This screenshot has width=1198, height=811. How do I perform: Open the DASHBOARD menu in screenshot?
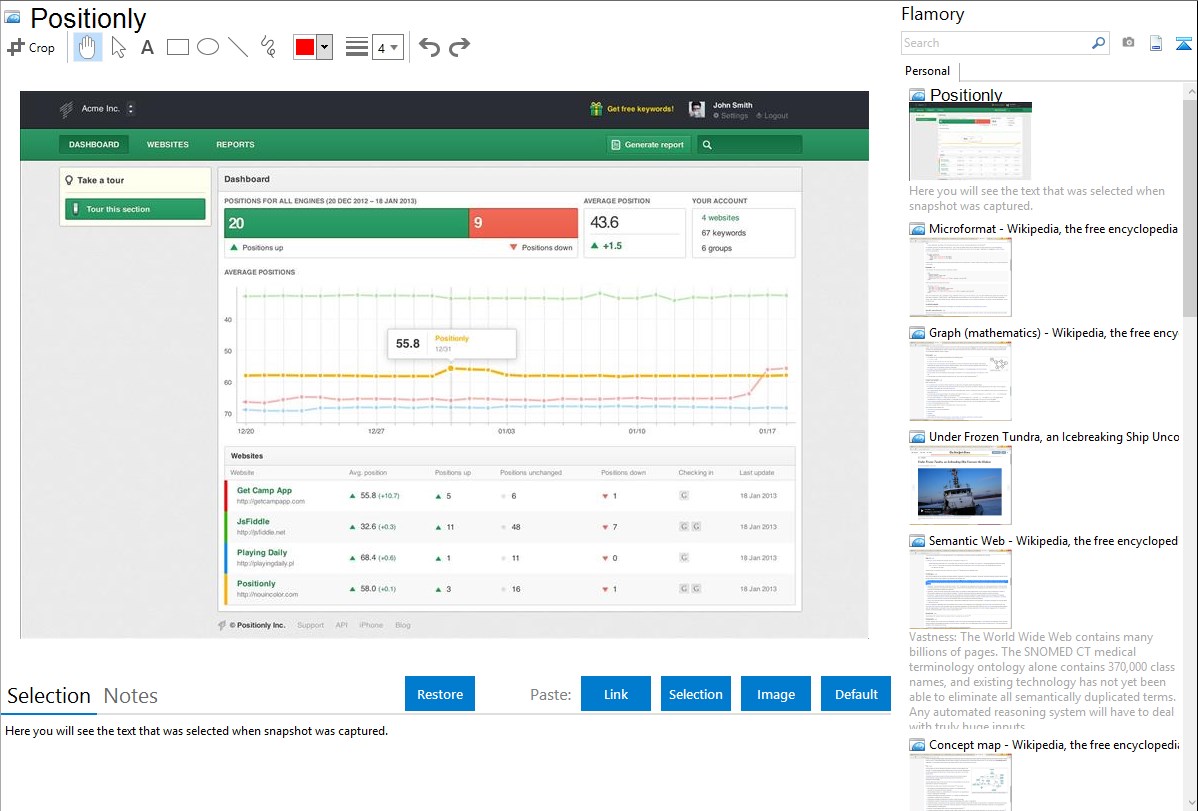tap(94, 144)
